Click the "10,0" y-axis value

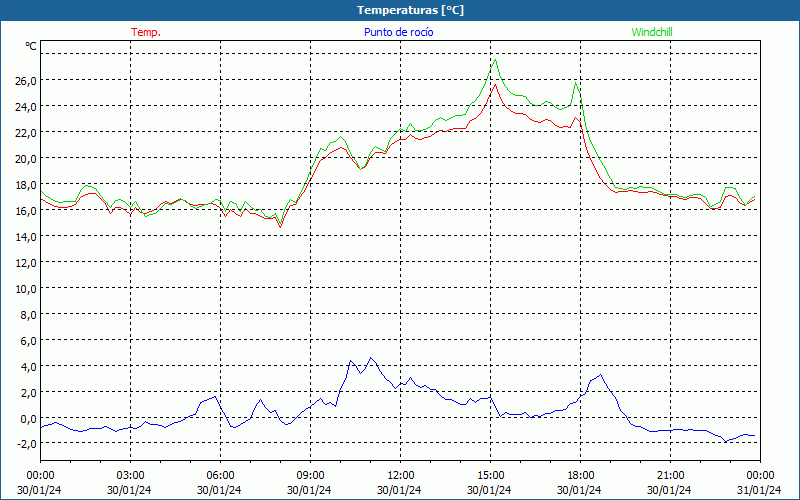tap(26, 289)
